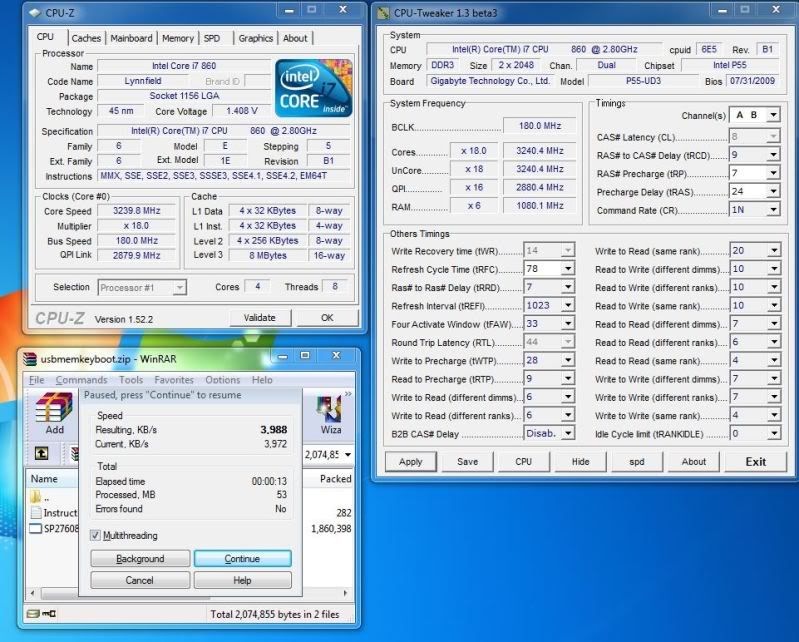Viewport: 799px width, 642px height.
Task: Switch to the Graphics tab in CPU-Z
Action: [x=255, y=38]
